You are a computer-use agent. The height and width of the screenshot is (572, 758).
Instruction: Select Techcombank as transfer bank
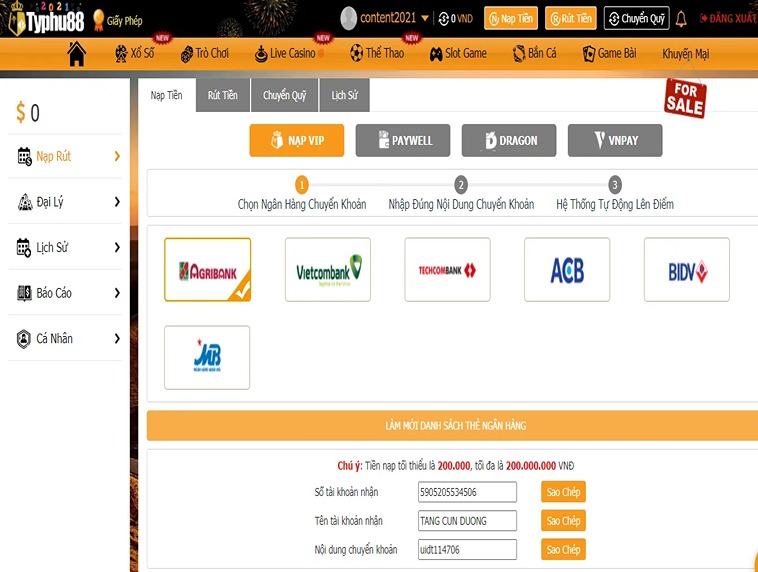pos(447,270)
